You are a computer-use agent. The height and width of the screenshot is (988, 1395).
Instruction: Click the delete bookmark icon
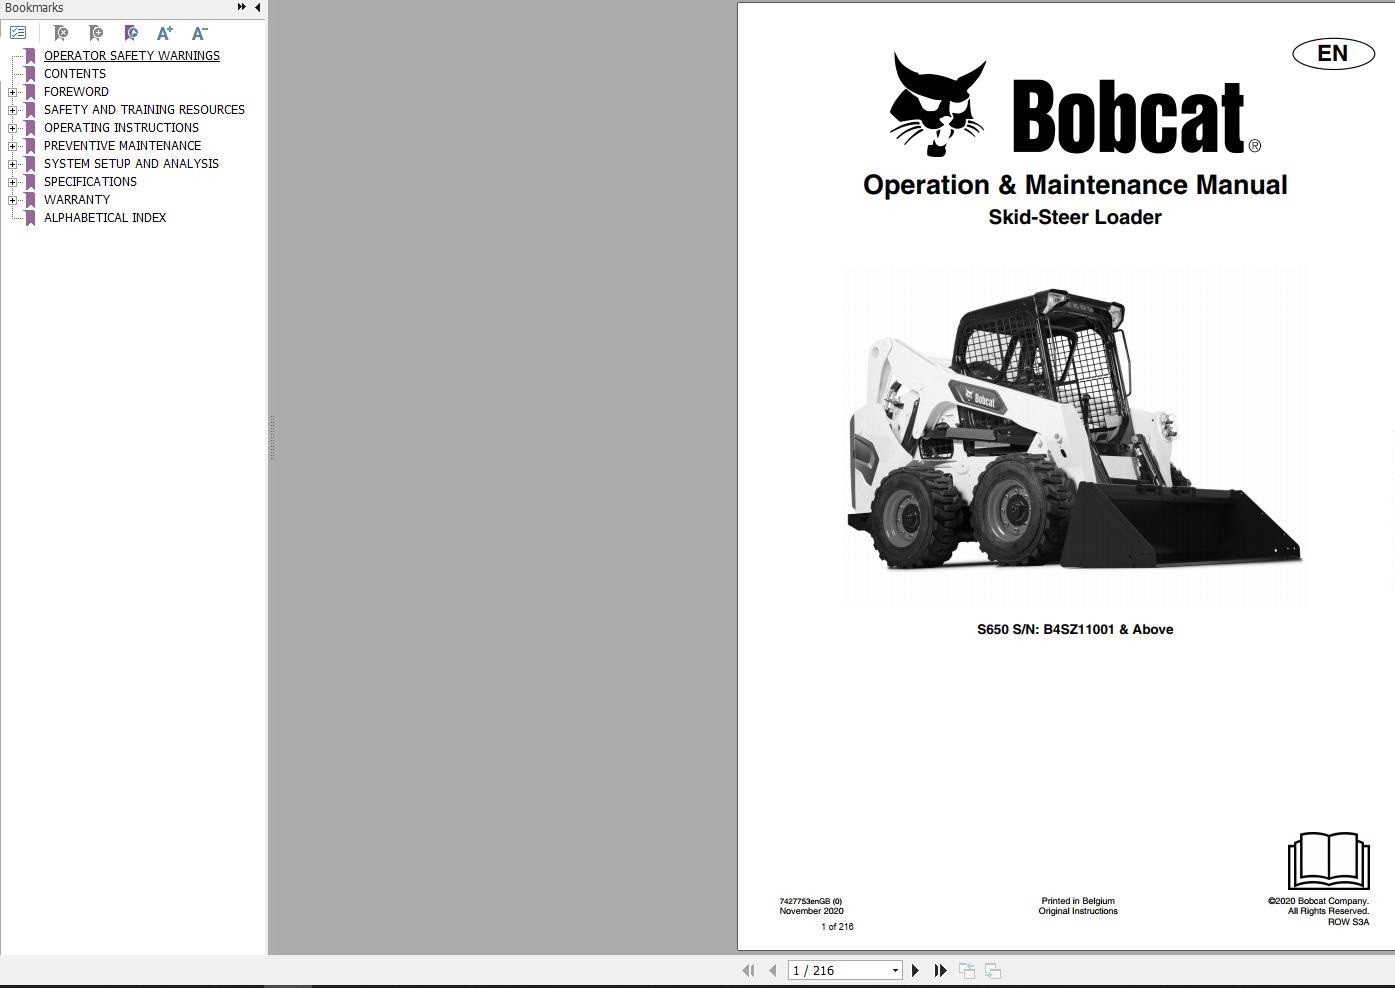pyautogui.click(x=61, y=33)
